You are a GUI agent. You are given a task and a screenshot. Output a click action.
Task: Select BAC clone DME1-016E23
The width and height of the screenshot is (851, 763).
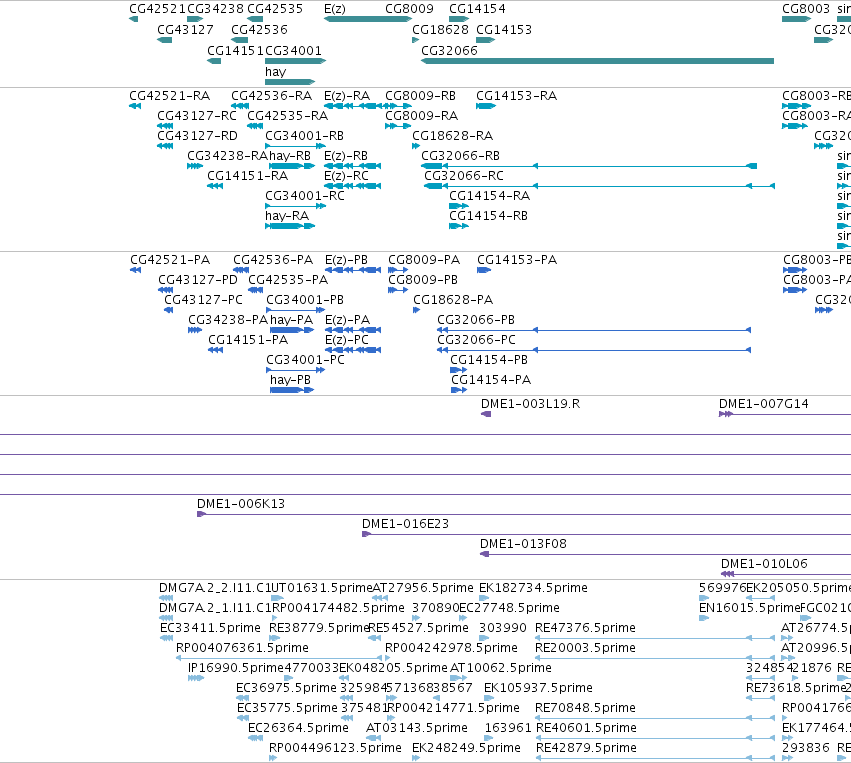coord(606,535)
